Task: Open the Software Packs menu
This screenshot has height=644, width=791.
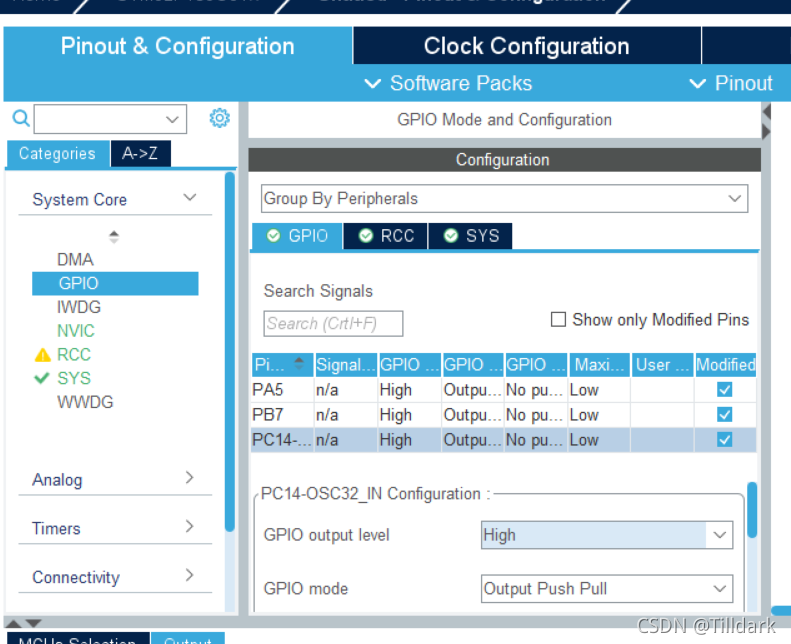Action: coord(448,84)
